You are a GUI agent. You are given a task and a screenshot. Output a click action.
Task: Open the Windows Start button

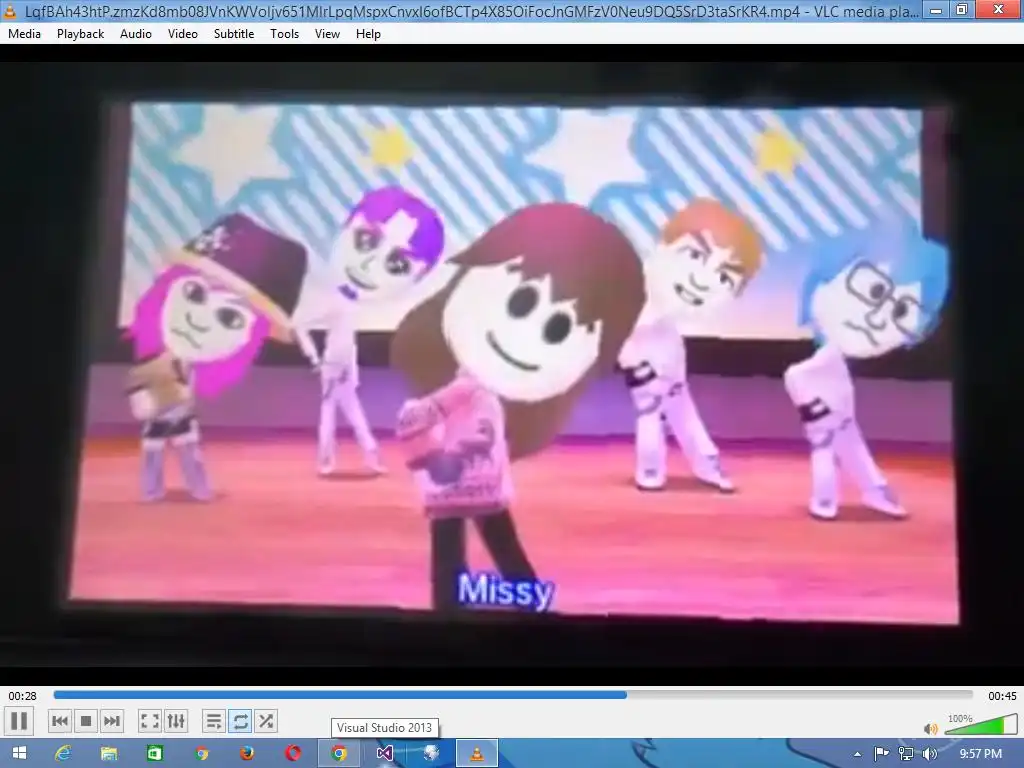19,754
